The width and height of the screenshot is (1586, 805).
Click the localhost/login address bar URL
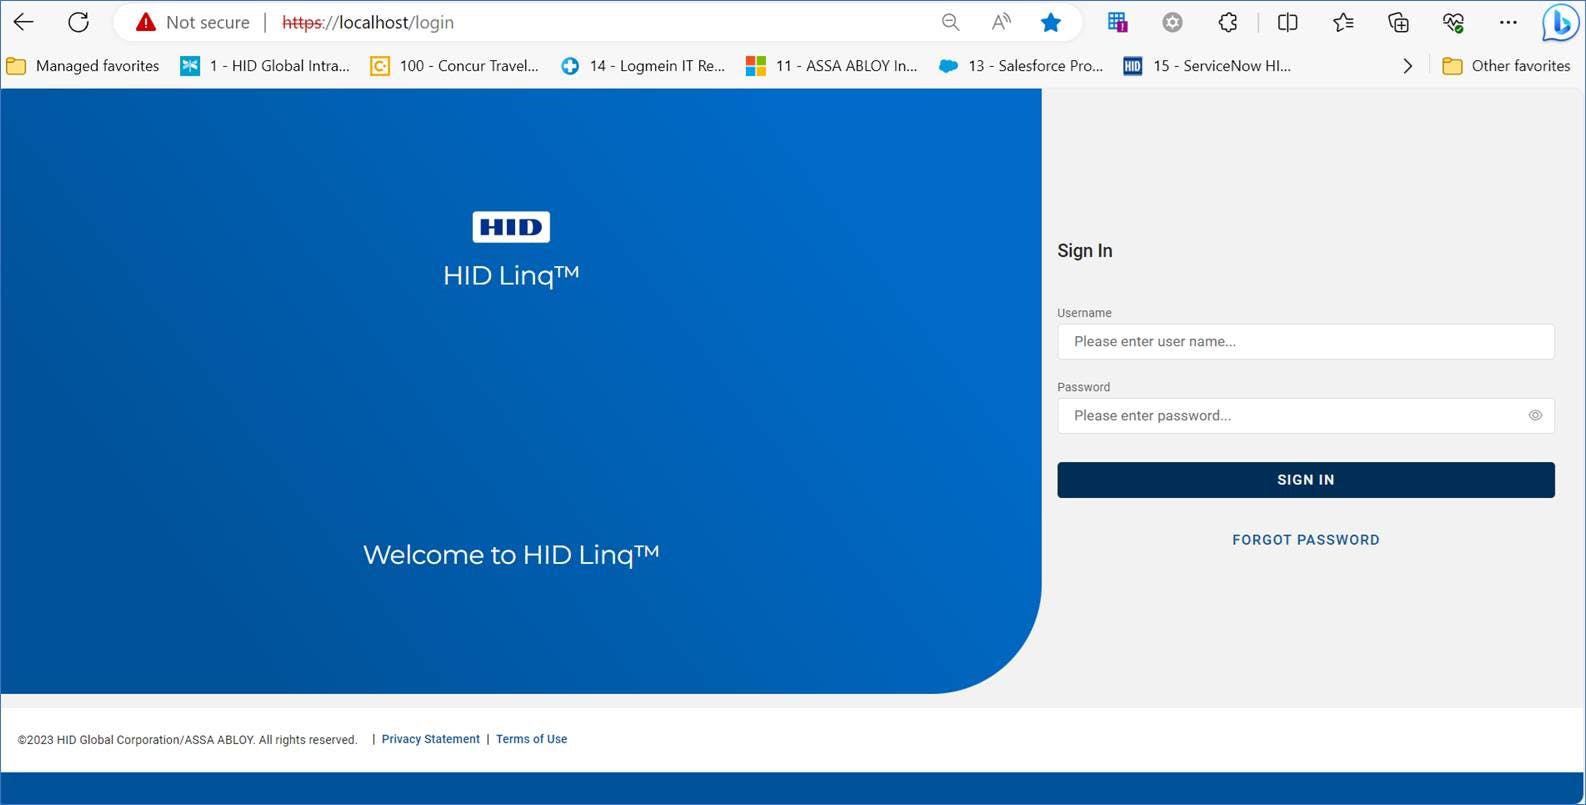tap(368, 22)
